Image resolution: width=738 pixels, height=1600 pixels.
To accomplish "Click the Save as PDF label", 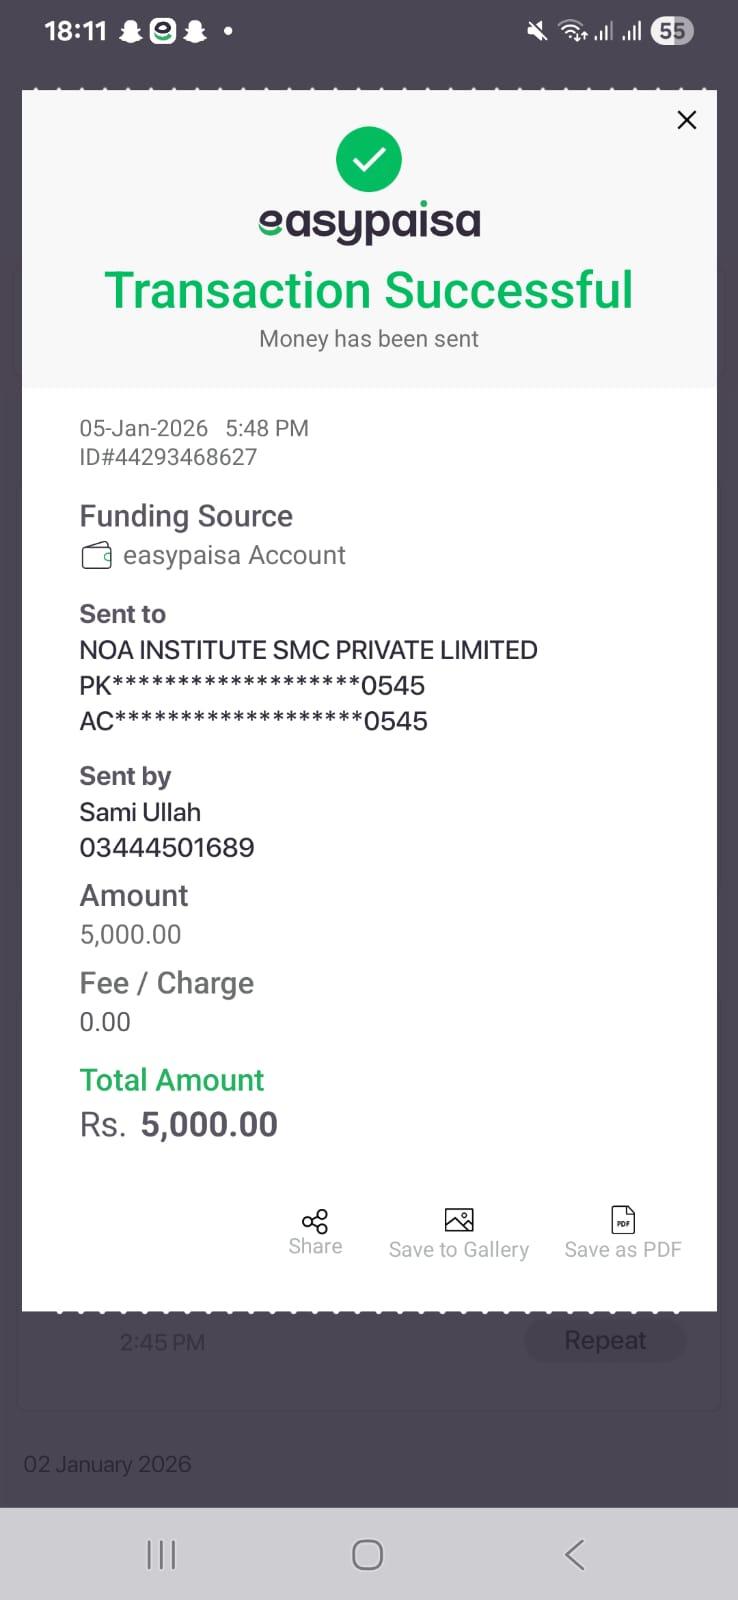I will point(623,1250).
